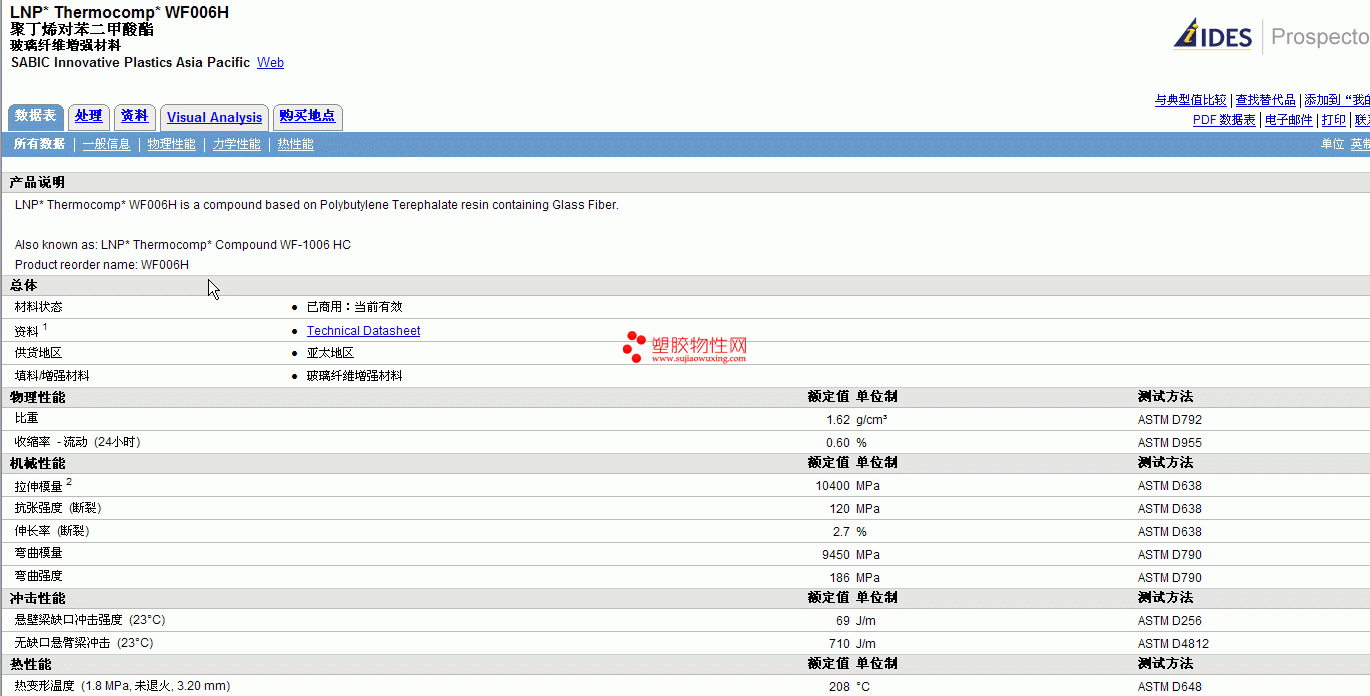Click the 拉伸模量 value 10400
The width and height of the screenshot is (1370, 696).
coord(833,486)
